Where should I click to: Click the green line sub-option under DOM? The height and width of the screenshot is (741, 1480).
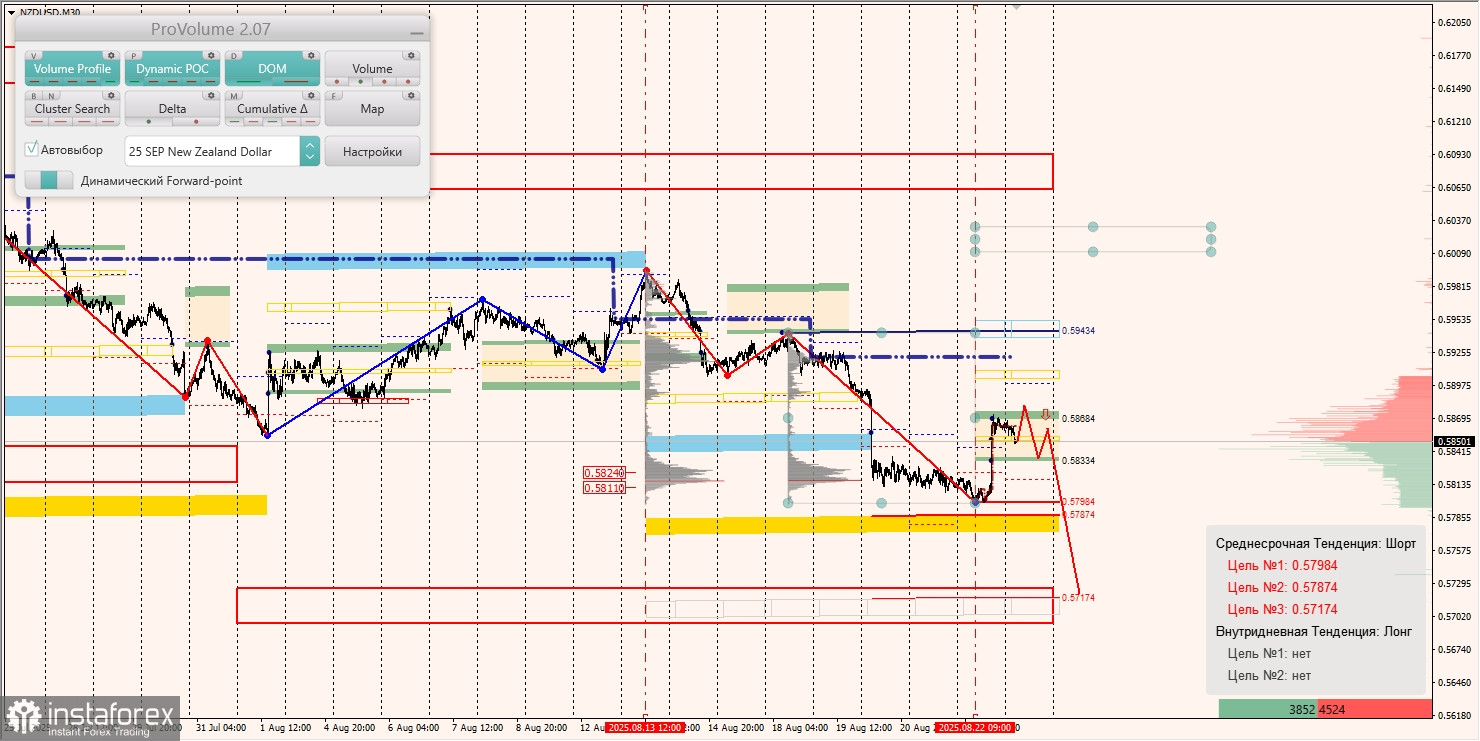click(248, 81)
